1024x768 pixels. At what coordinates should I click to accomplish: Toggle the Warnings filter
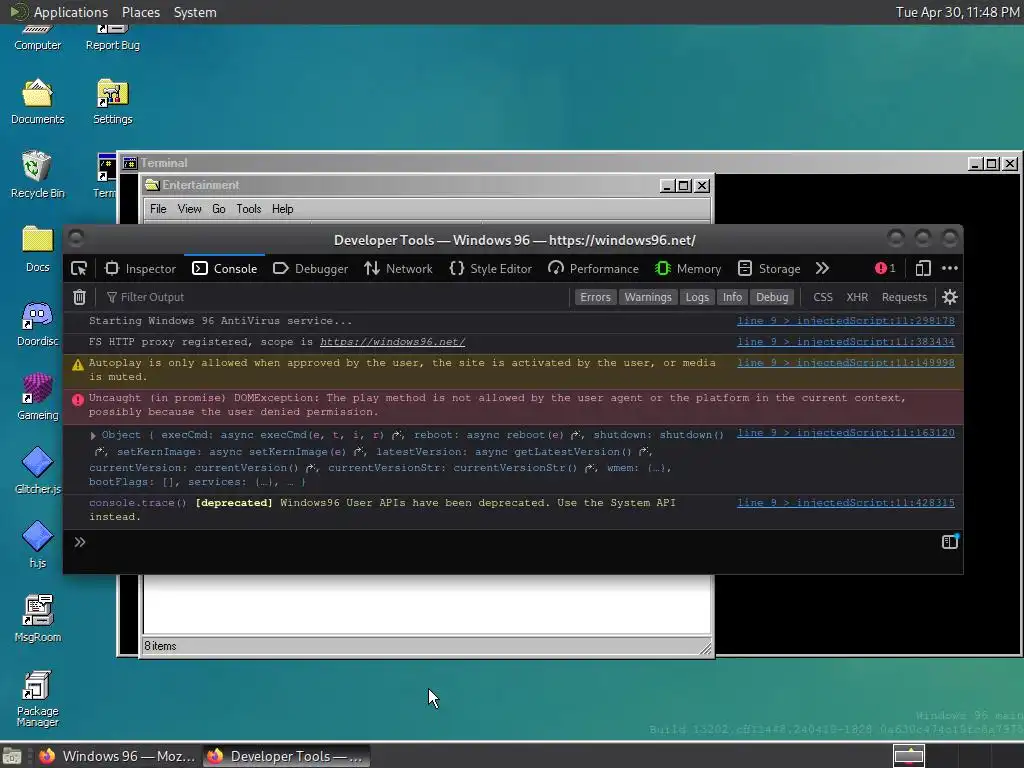click(x=647, y=297)
